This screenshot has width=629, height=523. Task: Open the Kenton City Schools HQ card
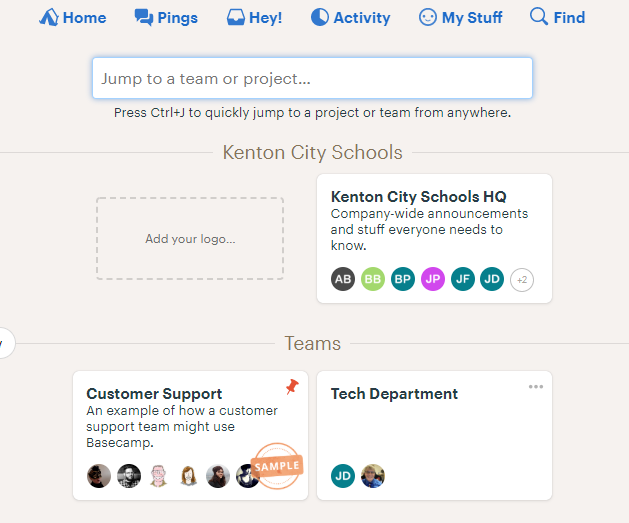434,239
